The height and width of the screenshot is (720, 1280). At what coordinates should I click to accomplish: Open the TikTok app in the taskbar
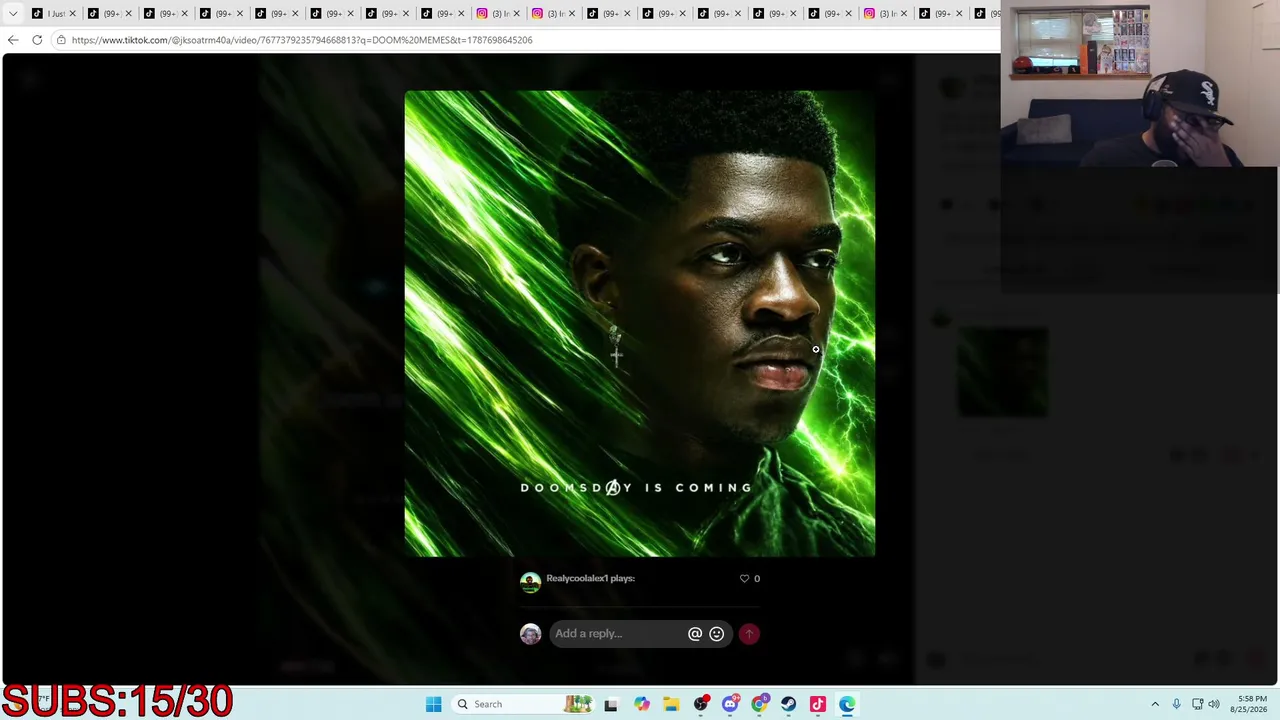coord(818,704)
